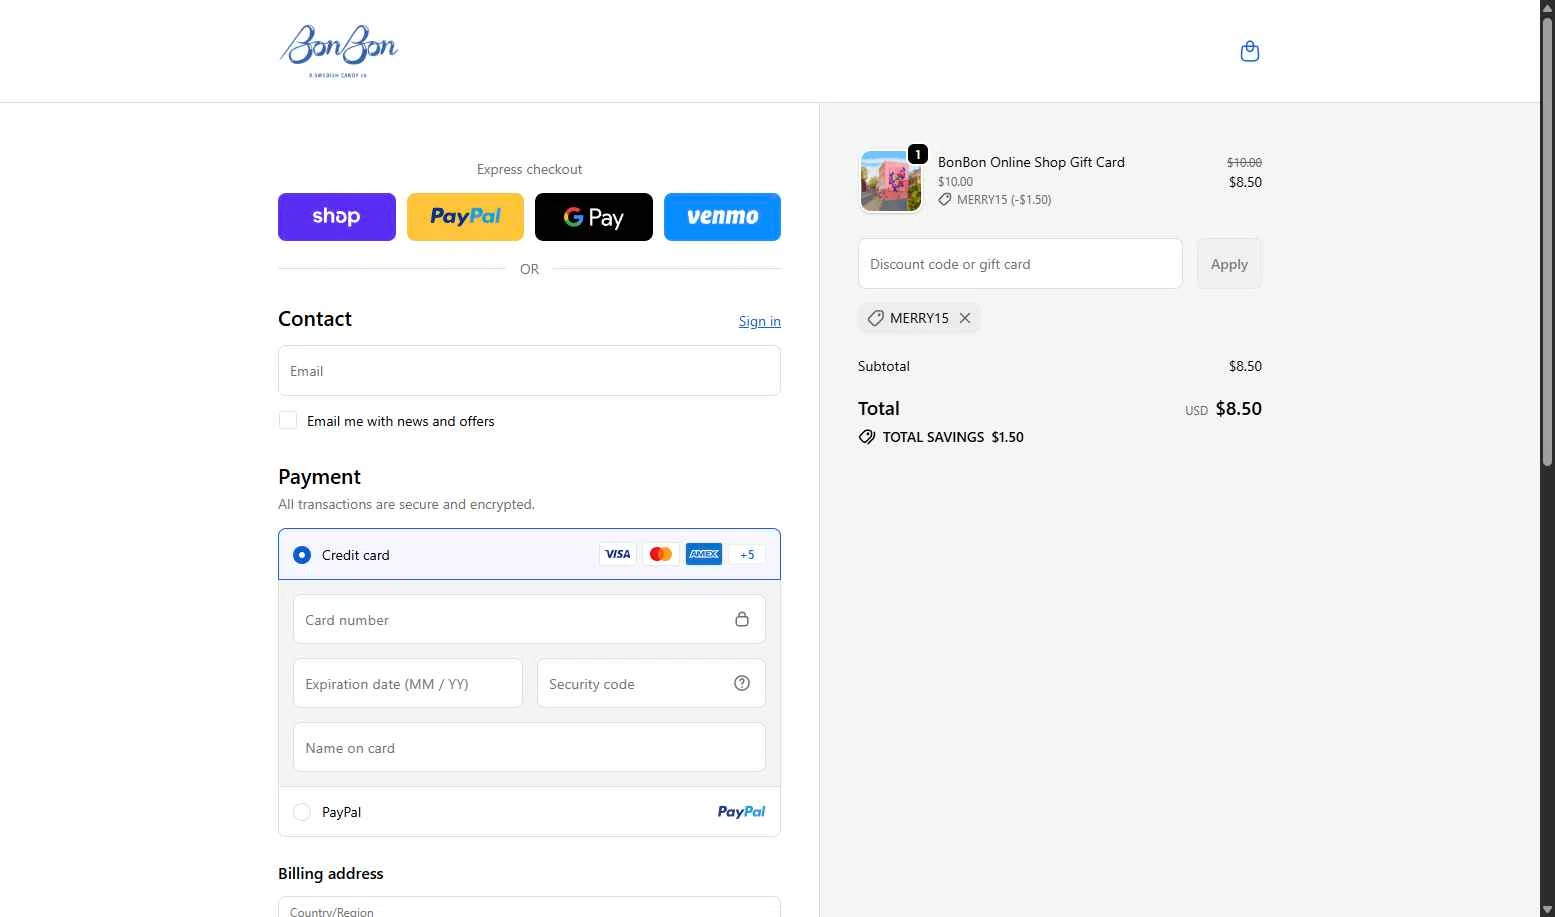Focus the Discount code or gift card field
The height and width of the screenshot is (917, 1555).
[1020, 264]
